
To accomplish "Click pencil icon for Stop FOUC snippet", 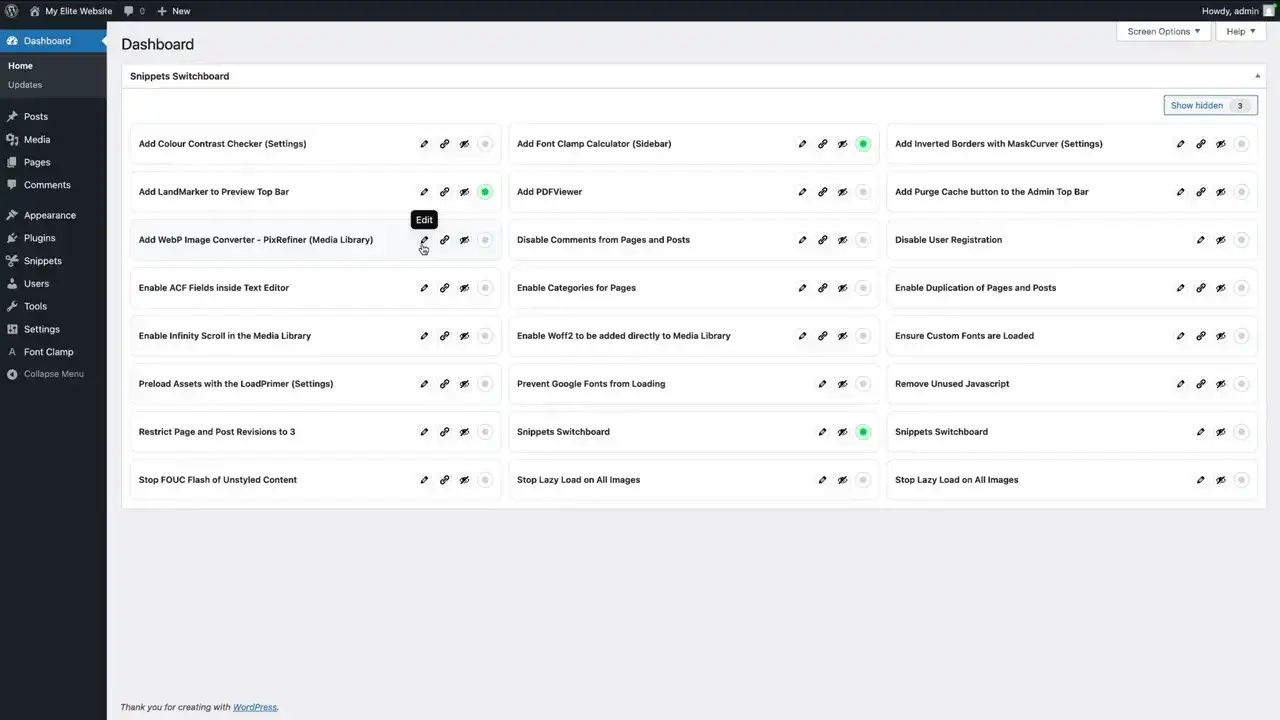I will (424, 480).
